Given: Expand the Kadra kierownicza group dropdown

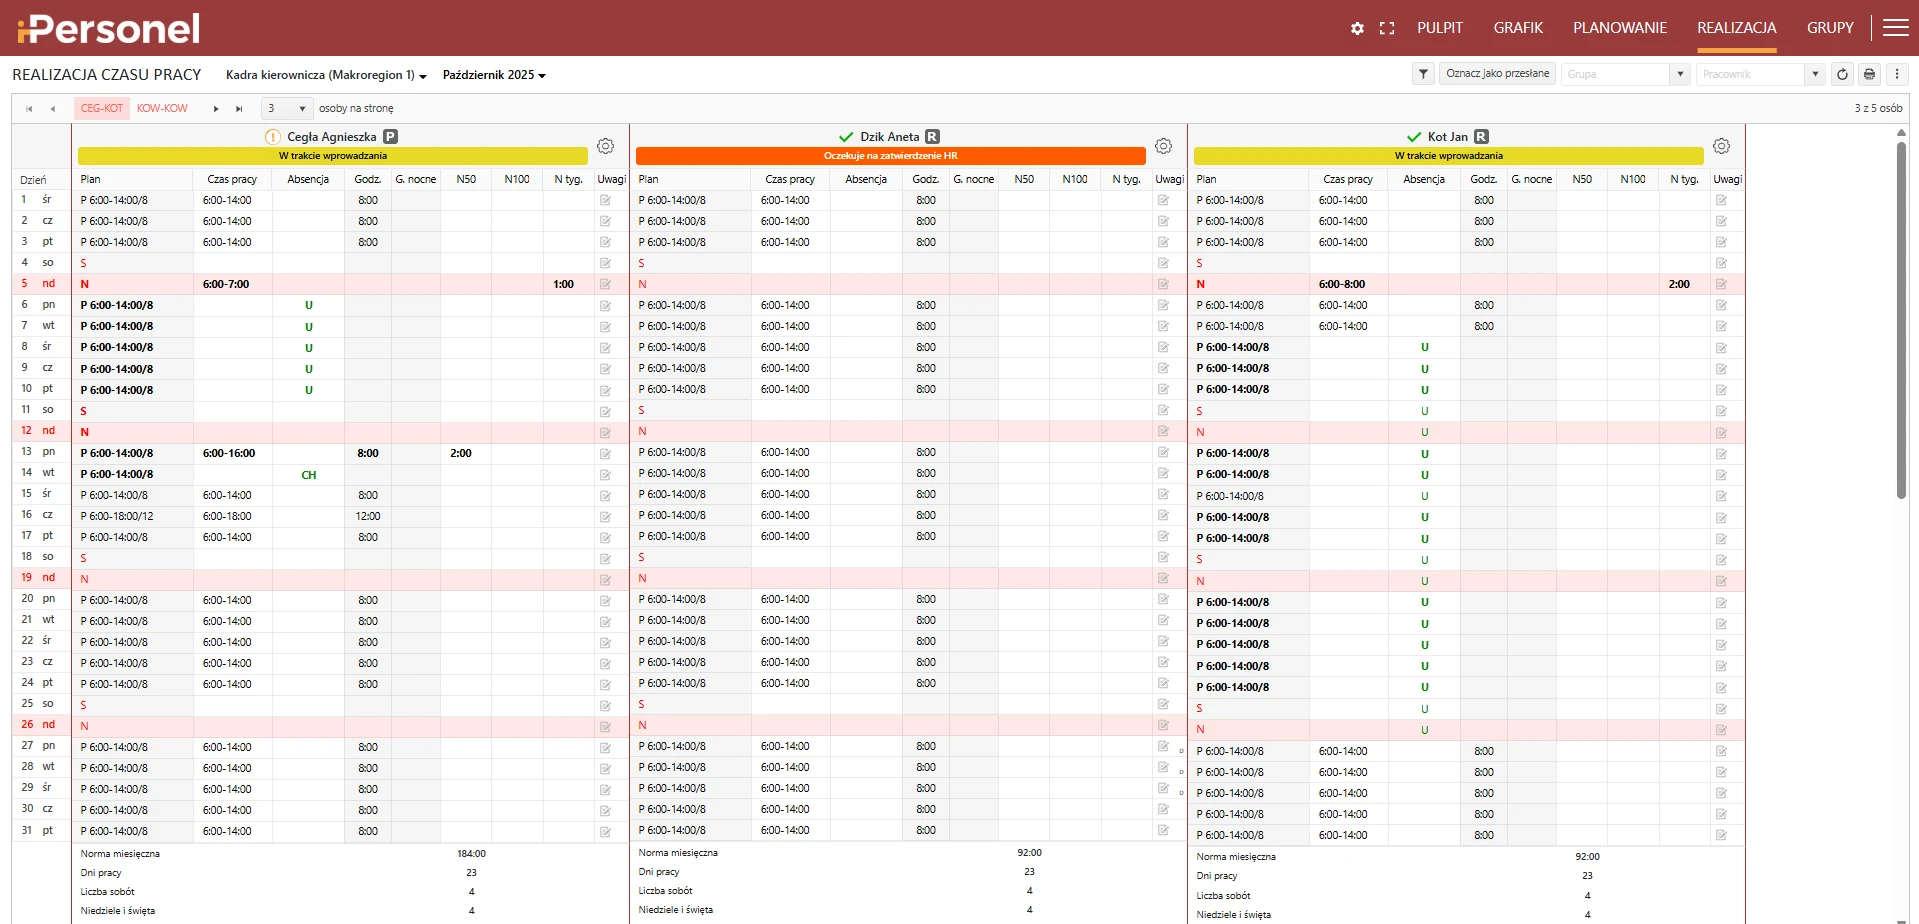Looking at the screenshot, I should (x=326, y=75).
